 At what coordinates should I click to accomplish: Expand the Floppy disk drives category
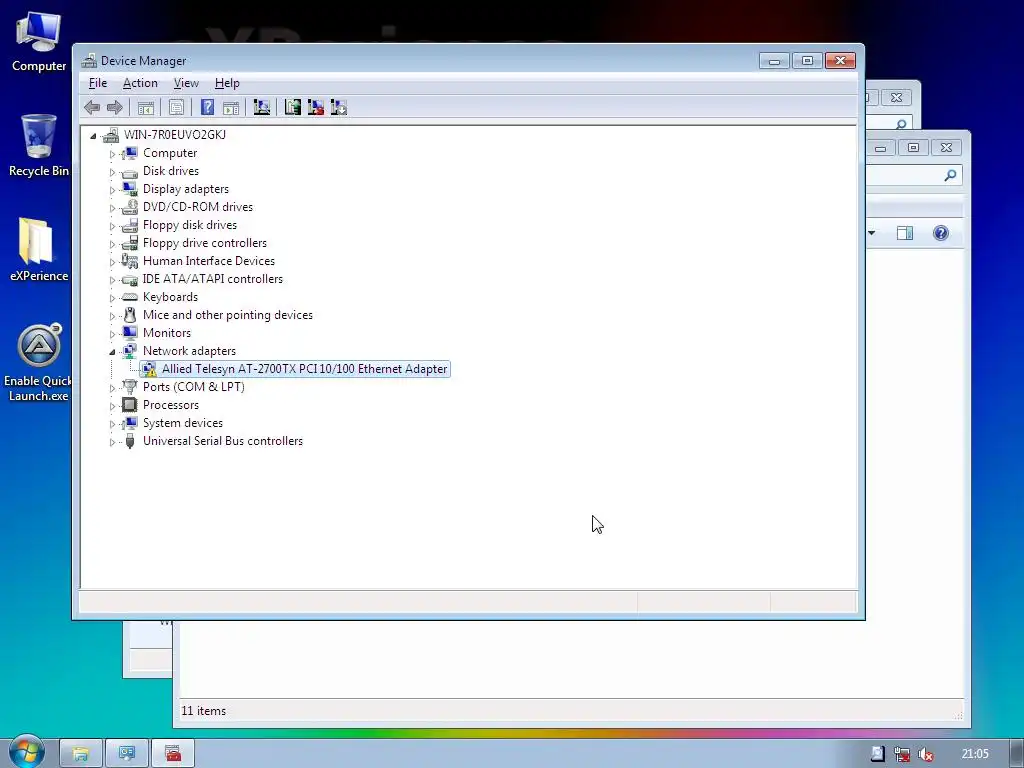pos(112,226)
